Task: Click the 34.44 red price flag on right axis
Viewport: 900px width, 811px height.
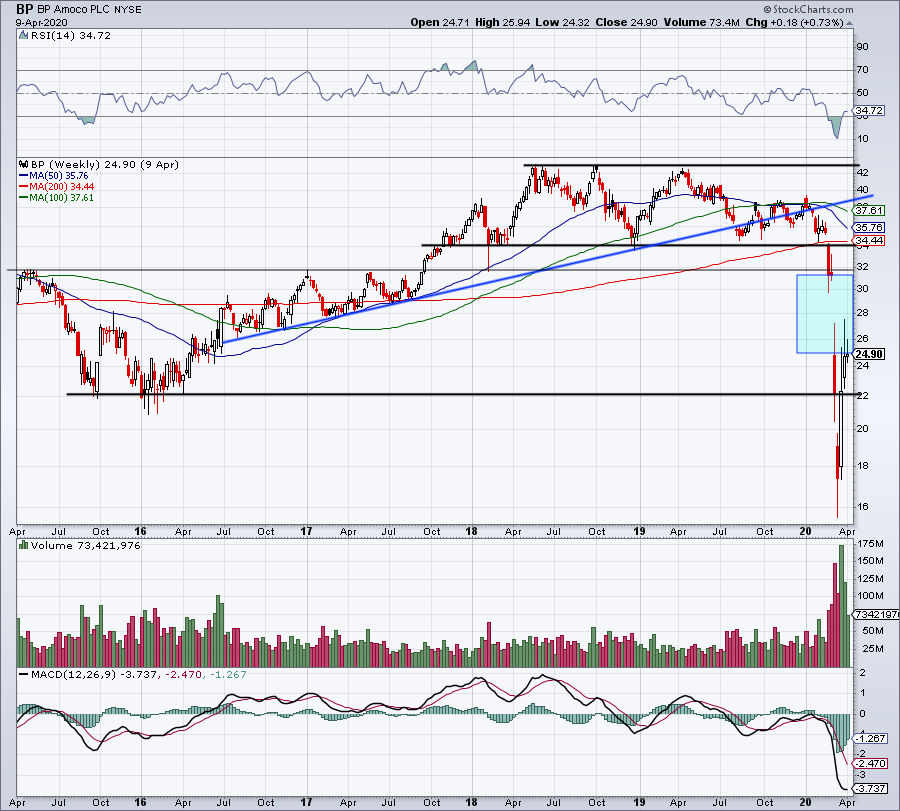Action: 869,240
